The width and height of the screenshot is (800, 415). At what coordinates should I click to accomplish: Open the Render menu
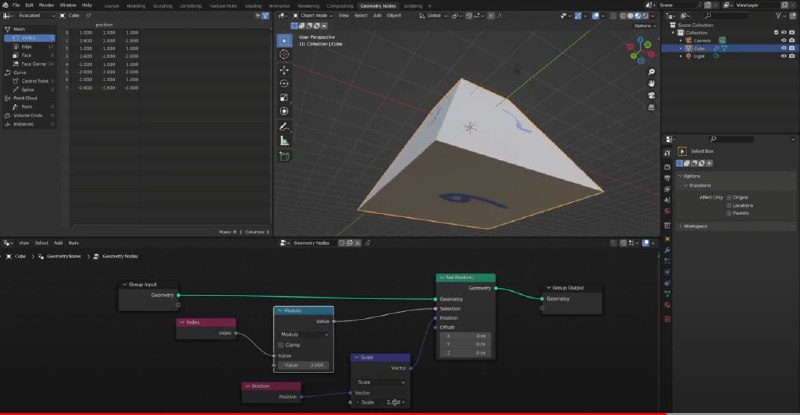[46, 5]
